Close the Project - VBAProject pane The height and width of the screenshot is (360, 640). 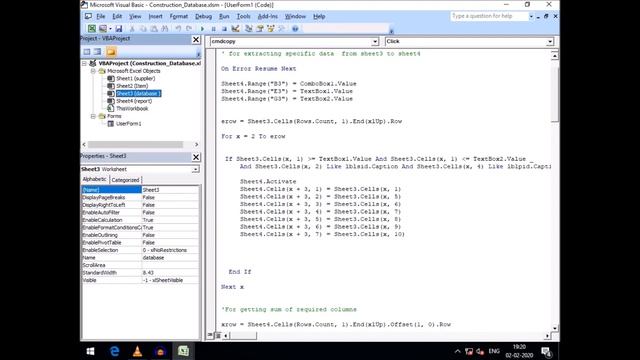196,39
